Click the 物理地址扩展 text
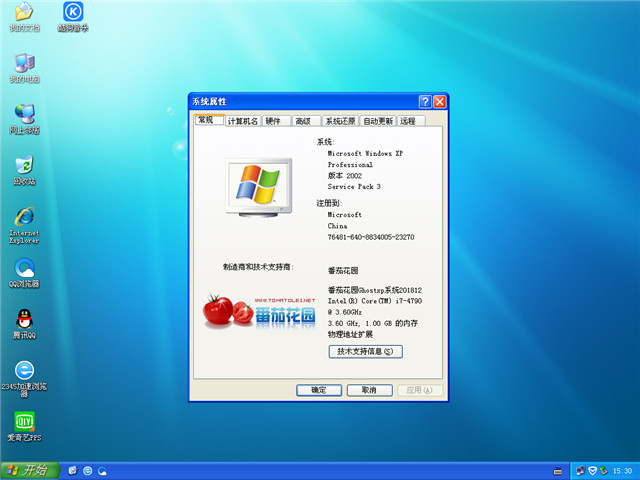This screenshot has height=480, width=640. coord(350,334)
